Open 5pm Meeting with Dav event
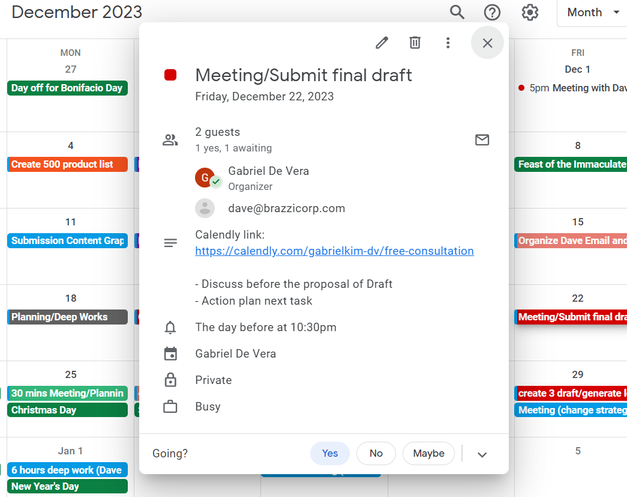The width and height of the screenshot is (627, 497). (x=572, y=88)
